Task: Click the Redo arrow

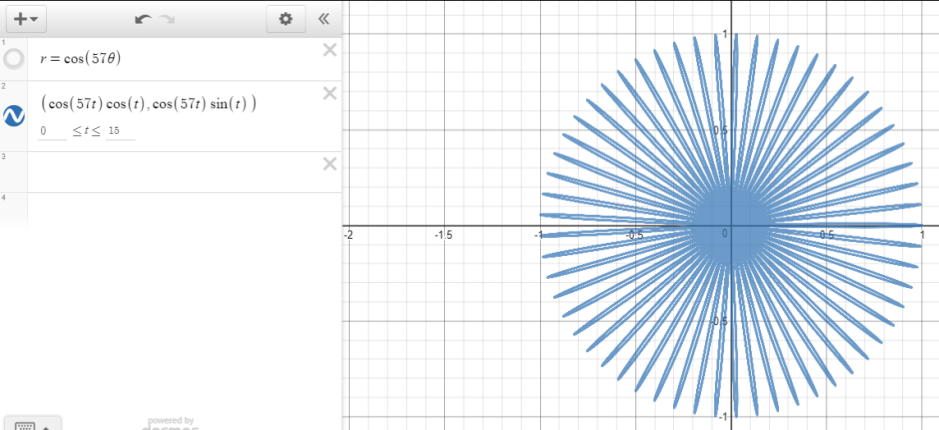Action: [167, 19]
